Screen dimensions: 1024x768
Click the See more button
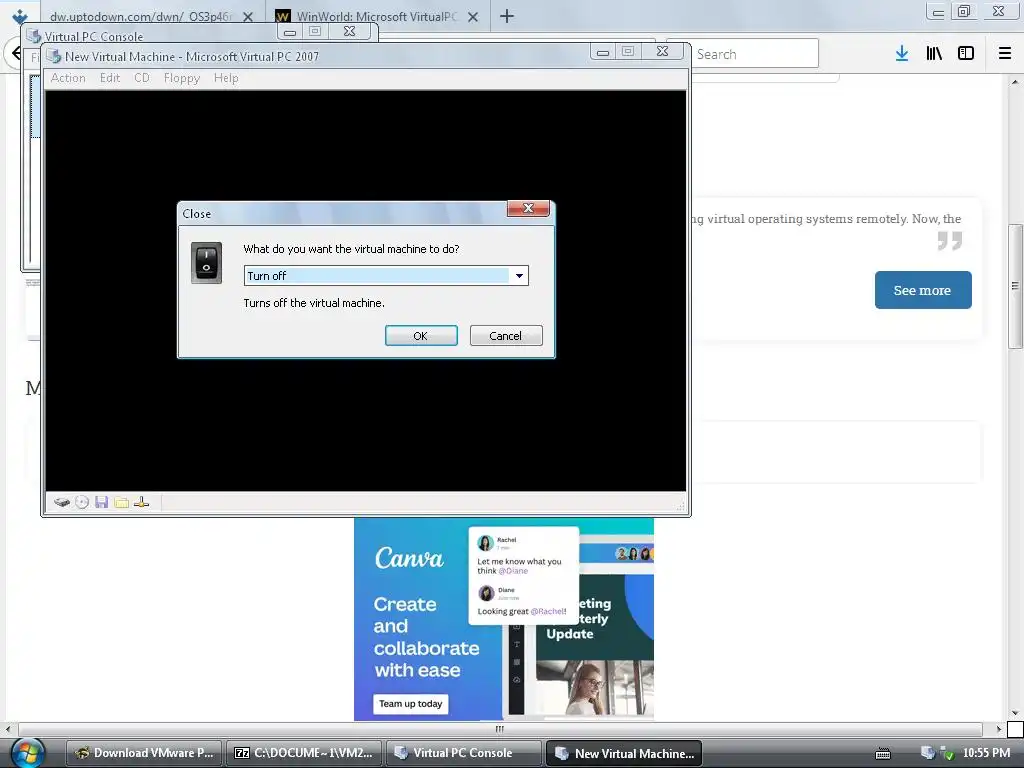point(923,290)
